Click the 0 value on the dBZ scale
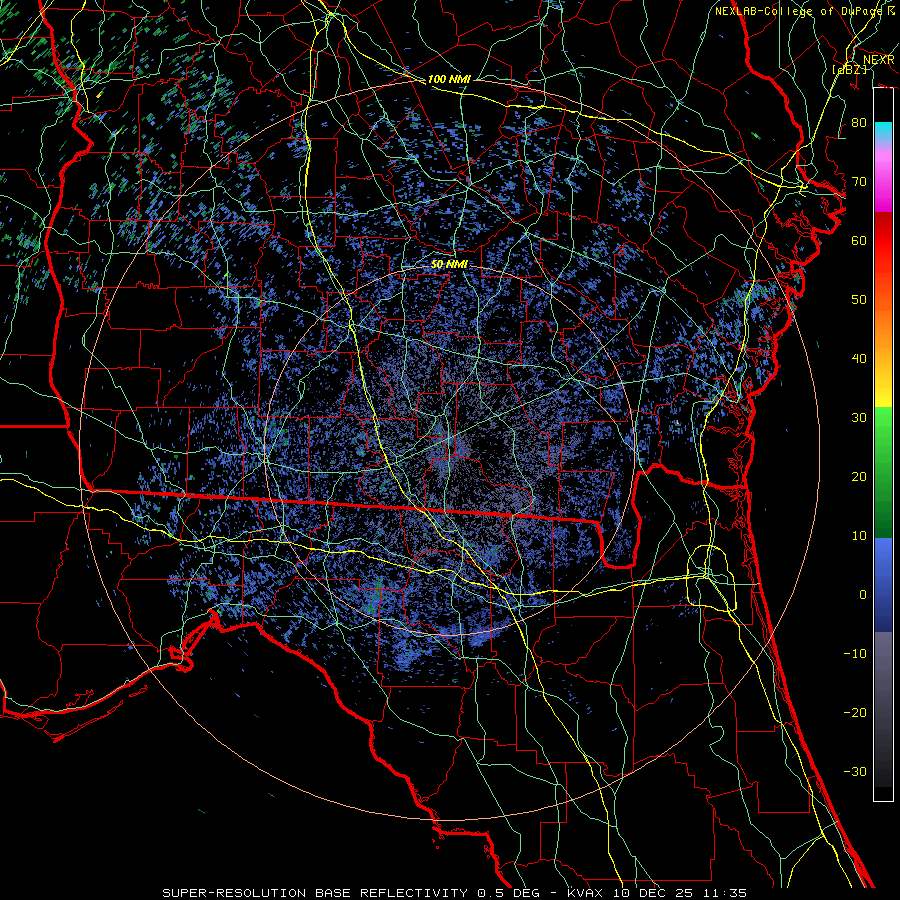The image size is (900, 900). [x=863, y=595]
